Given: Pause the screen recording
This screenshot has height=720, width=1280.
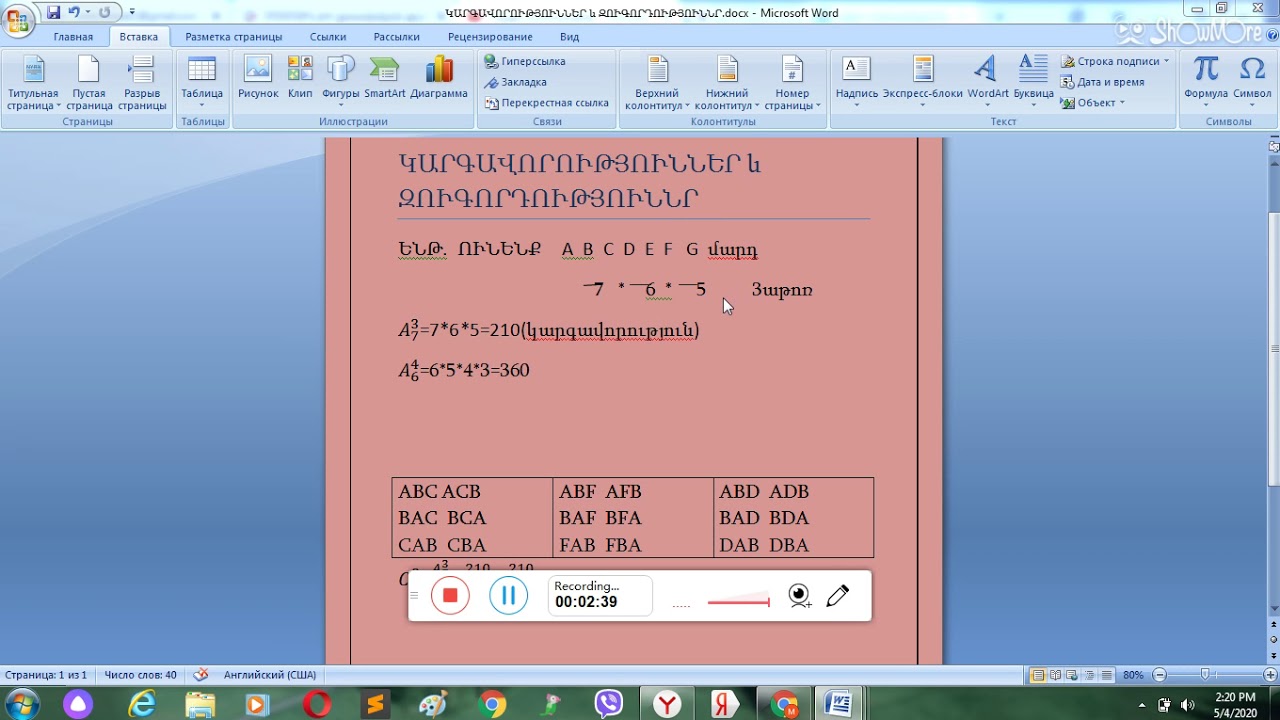Looking at the screenshot, I should (508, 596).
